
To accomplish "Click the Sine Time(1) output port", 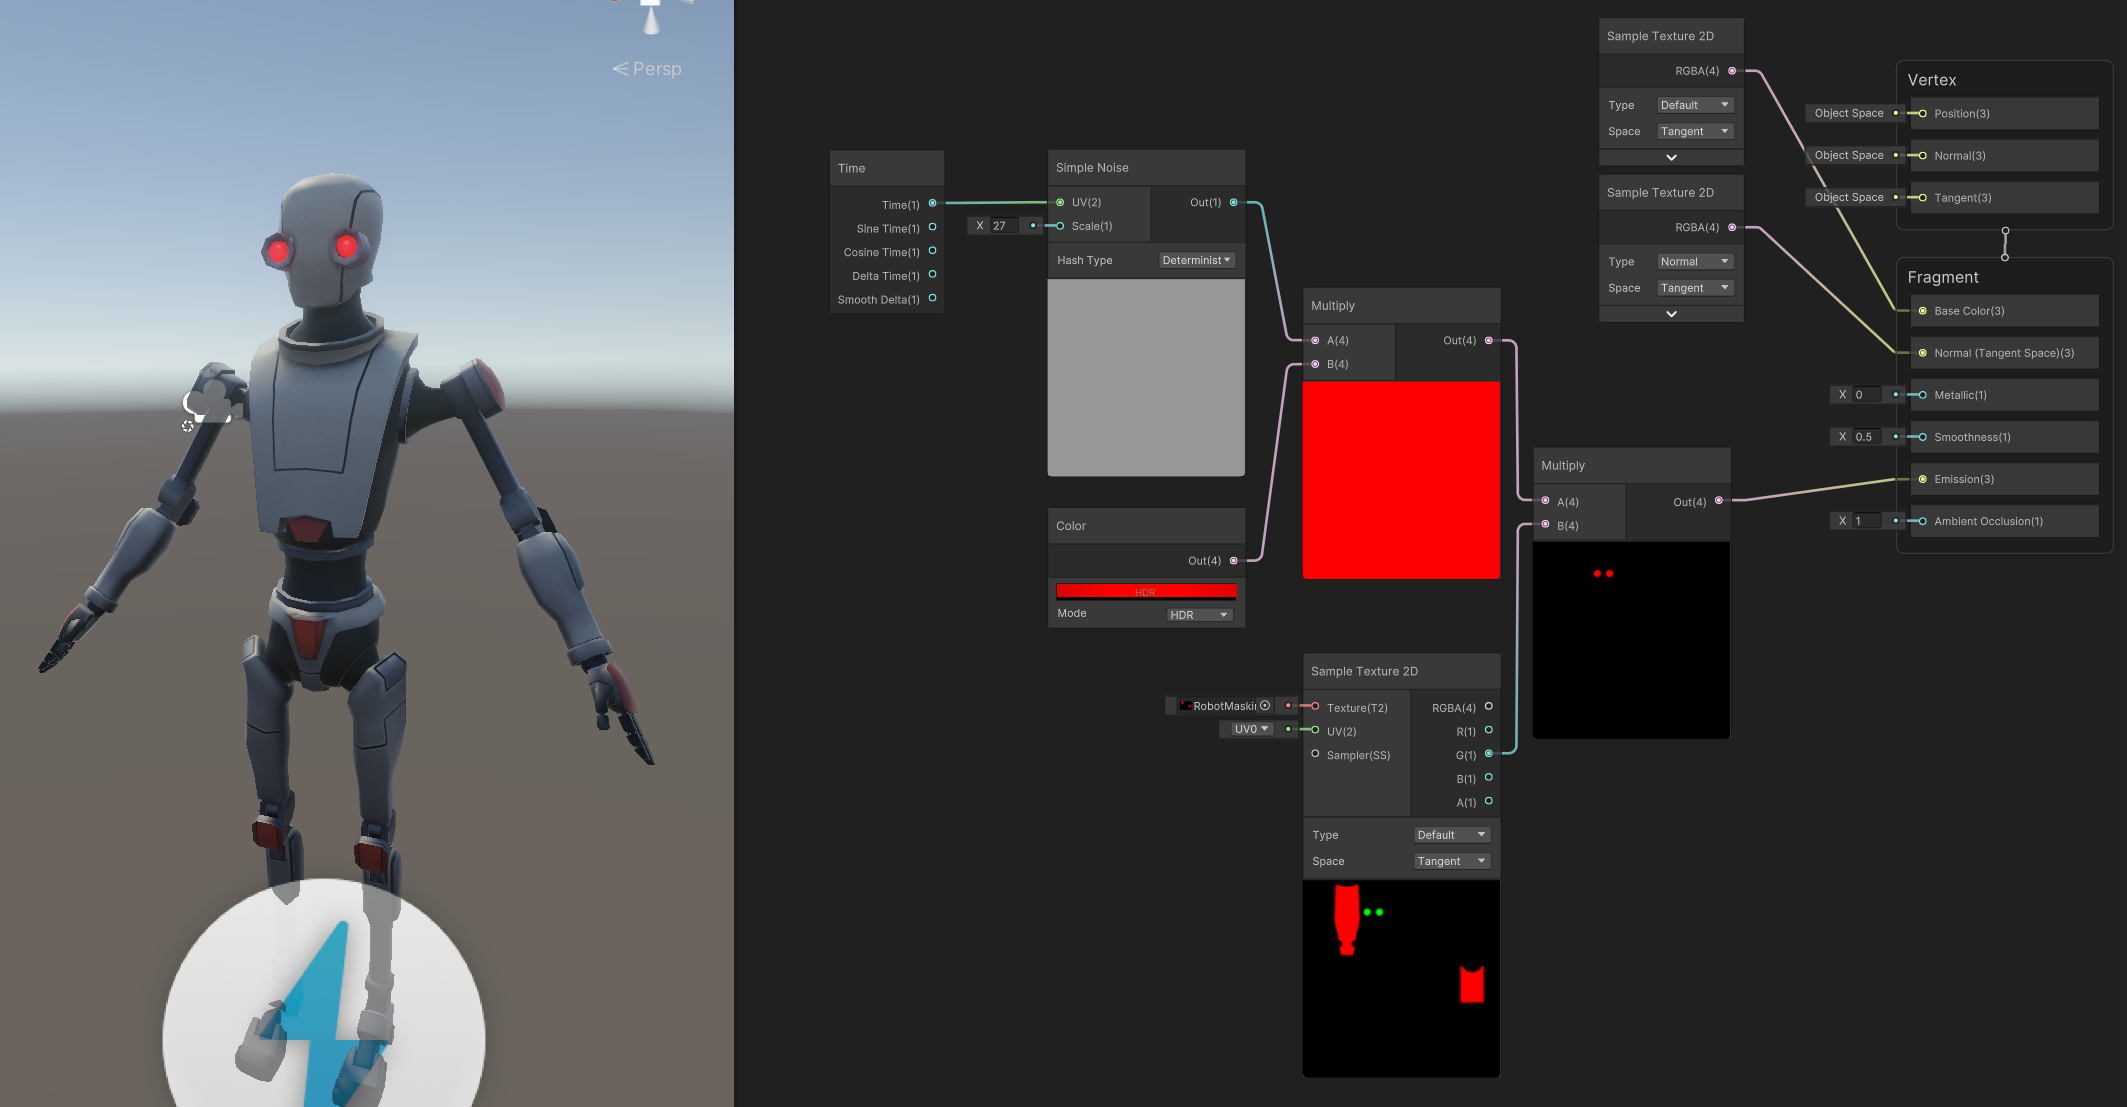I will 932,227.
